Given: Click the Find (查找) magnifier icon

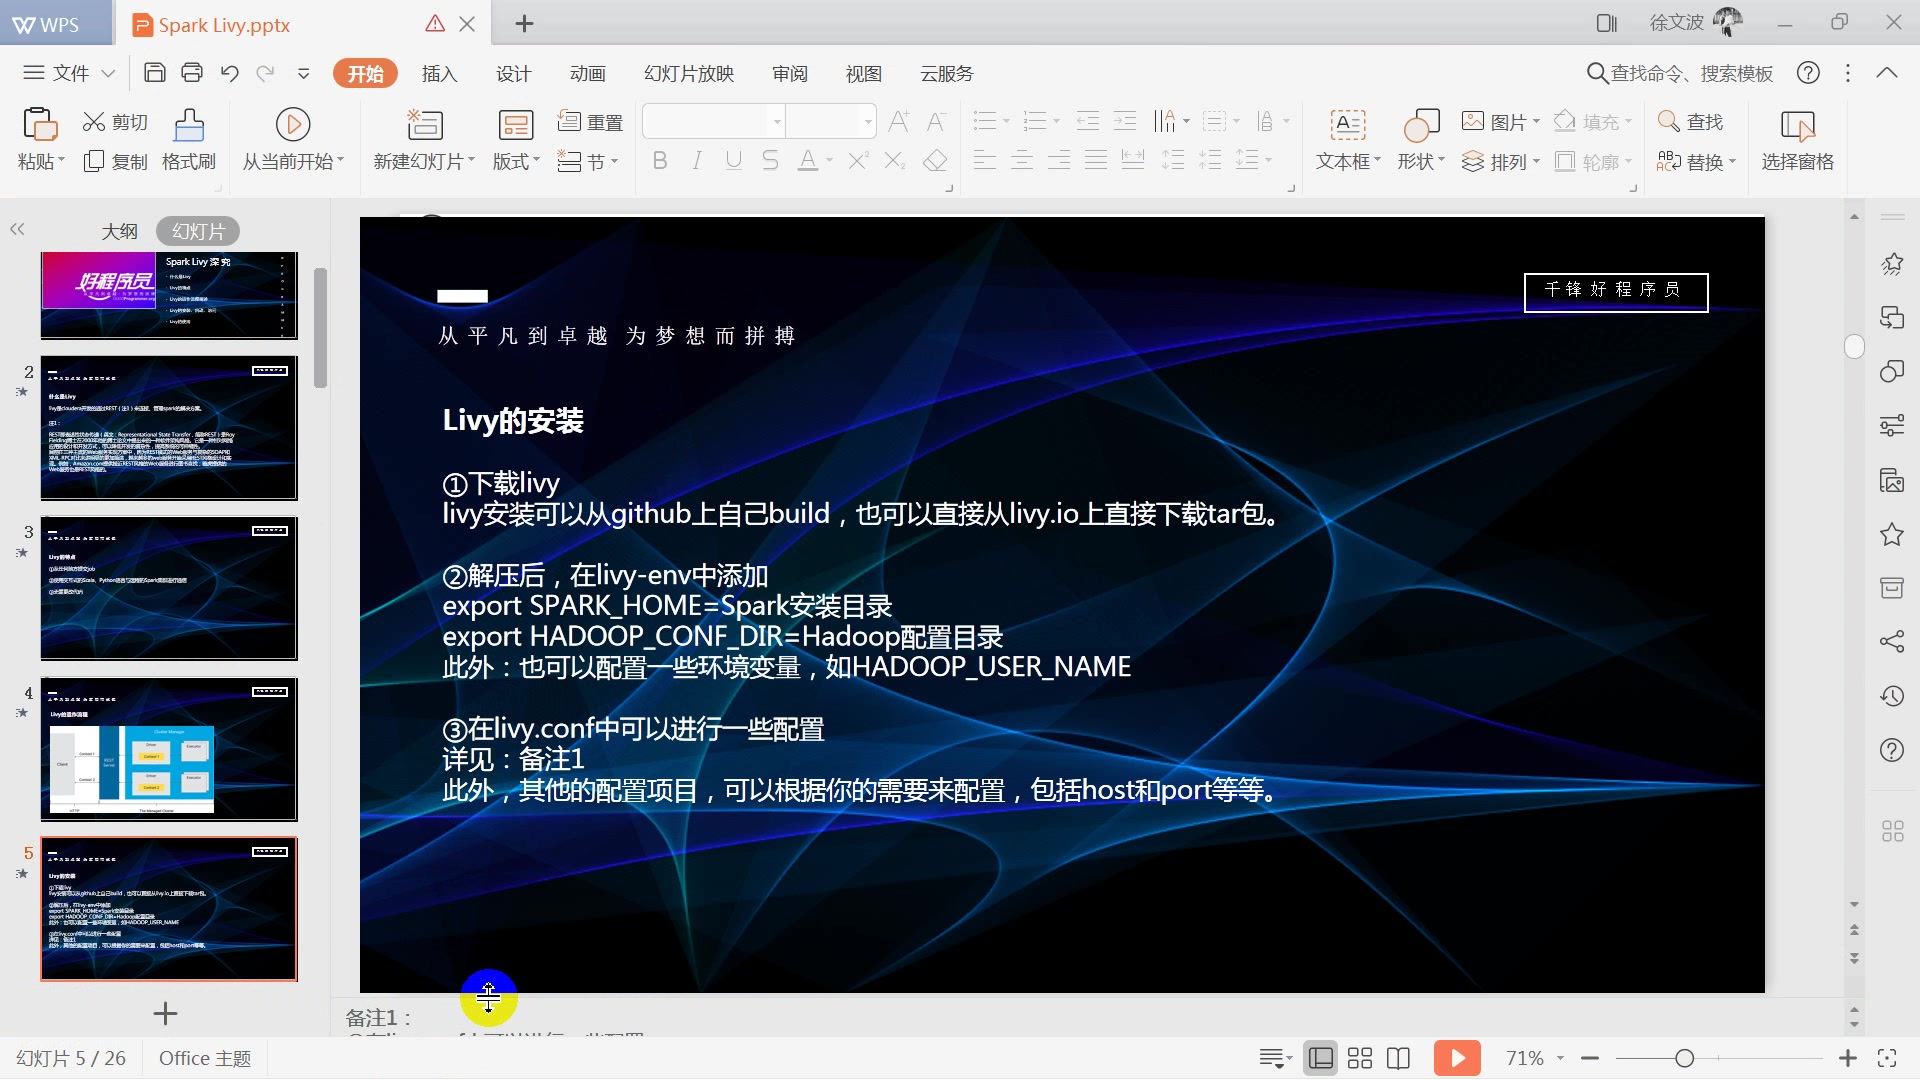Looking at the screenshot, I should (x=1668, y=122).
